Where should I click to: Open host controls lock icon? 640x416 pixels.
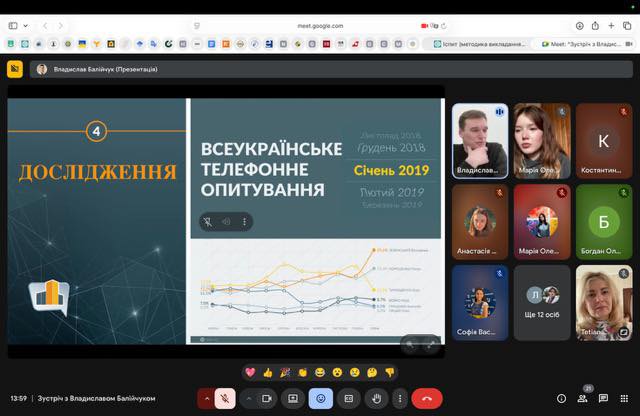626,398
